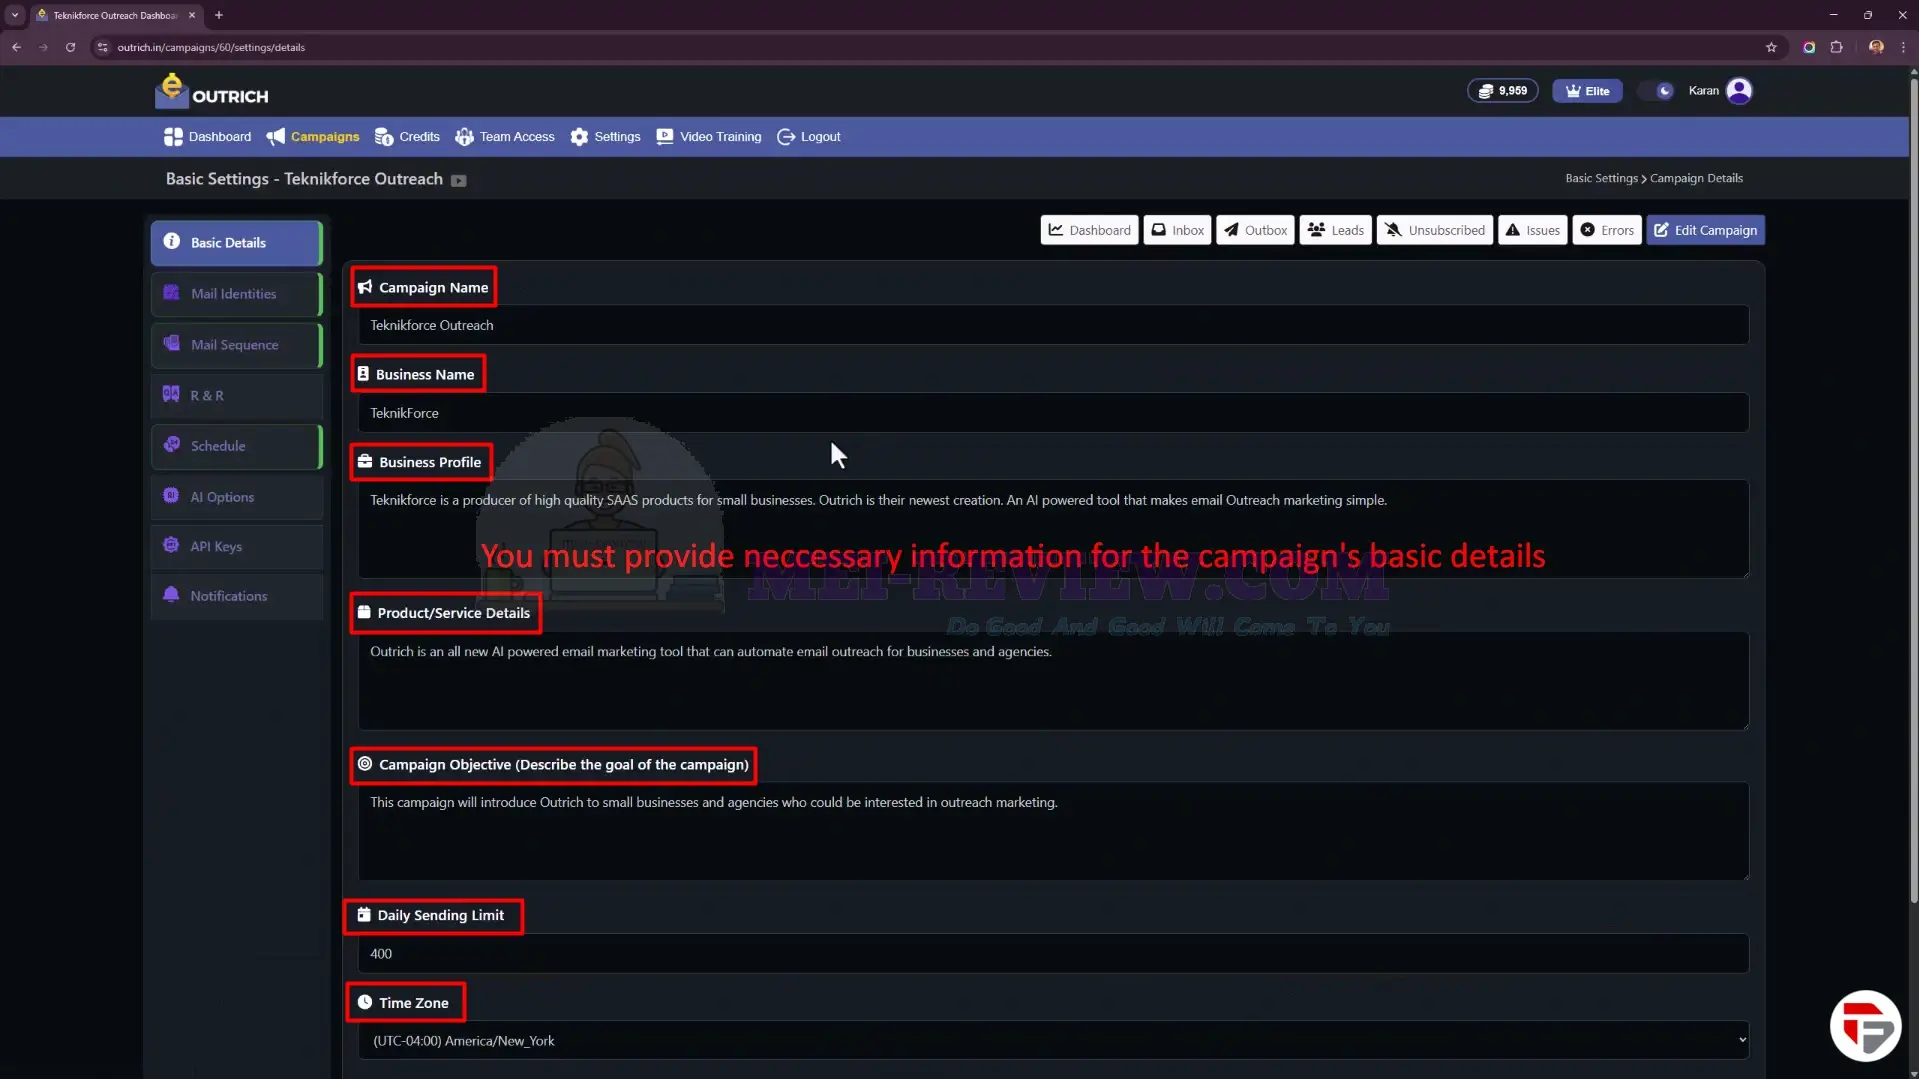Image resolution: width=1919 pixels, height=1079 pixels.
Task: Open the Issues warning button
Action: pyautogui.click(x=1532, y=230)
